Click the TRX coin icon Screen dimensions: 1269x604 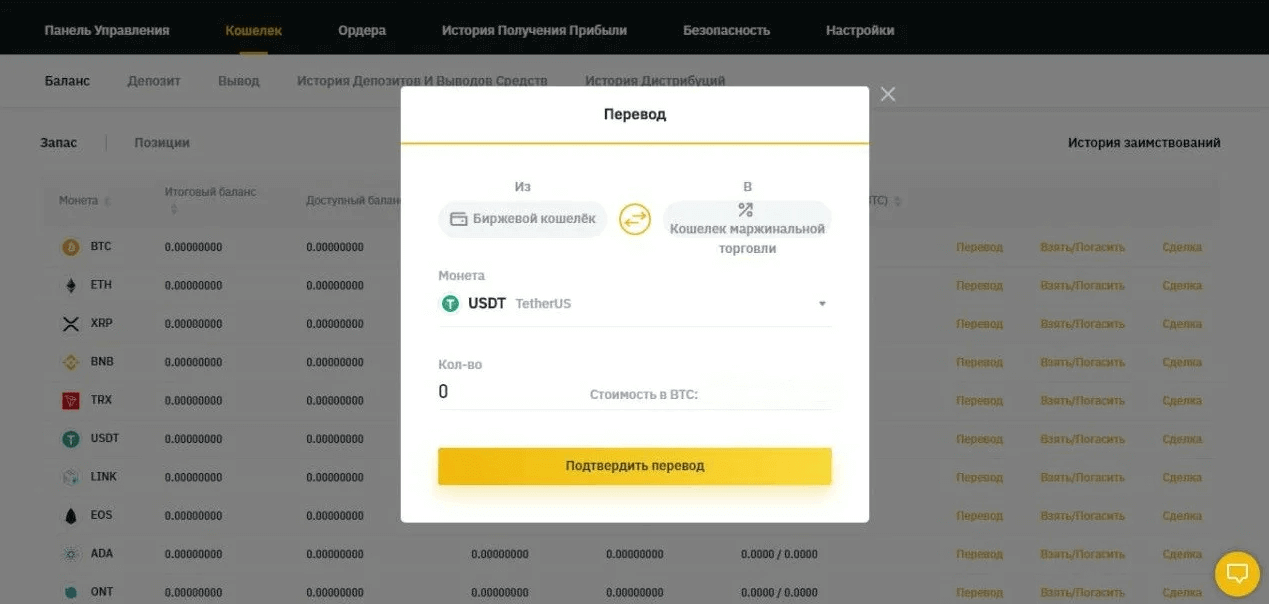tap(71, 400)
